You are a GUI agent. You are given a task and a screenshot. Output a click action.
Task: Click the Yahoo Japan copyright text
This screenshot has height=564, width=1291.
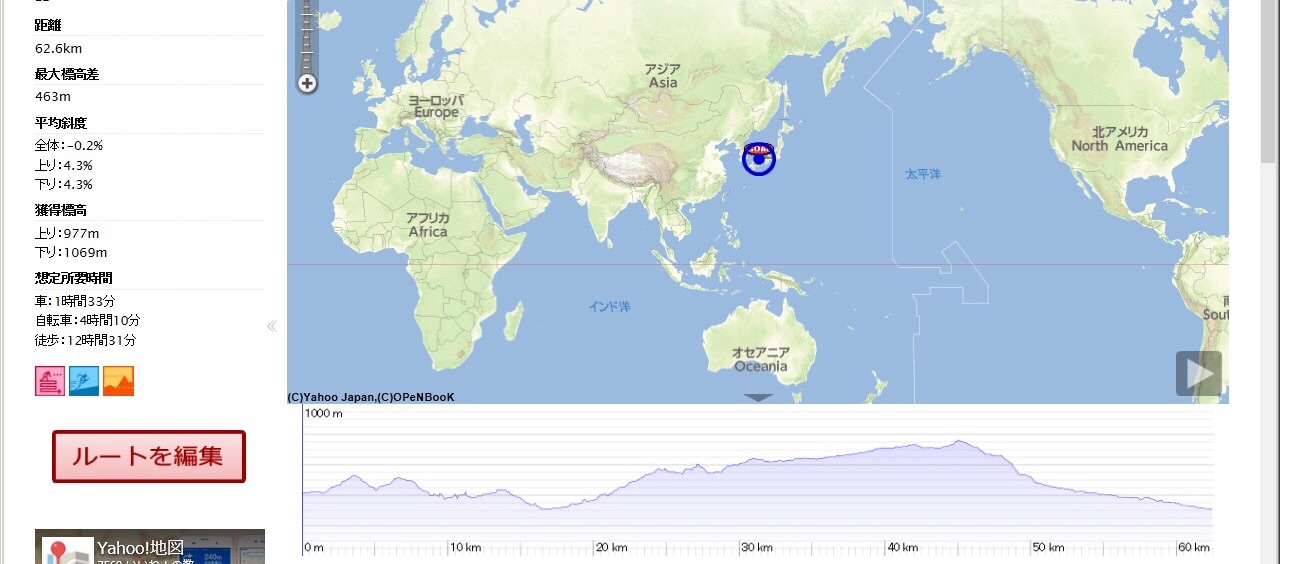(x=371, y=397)
